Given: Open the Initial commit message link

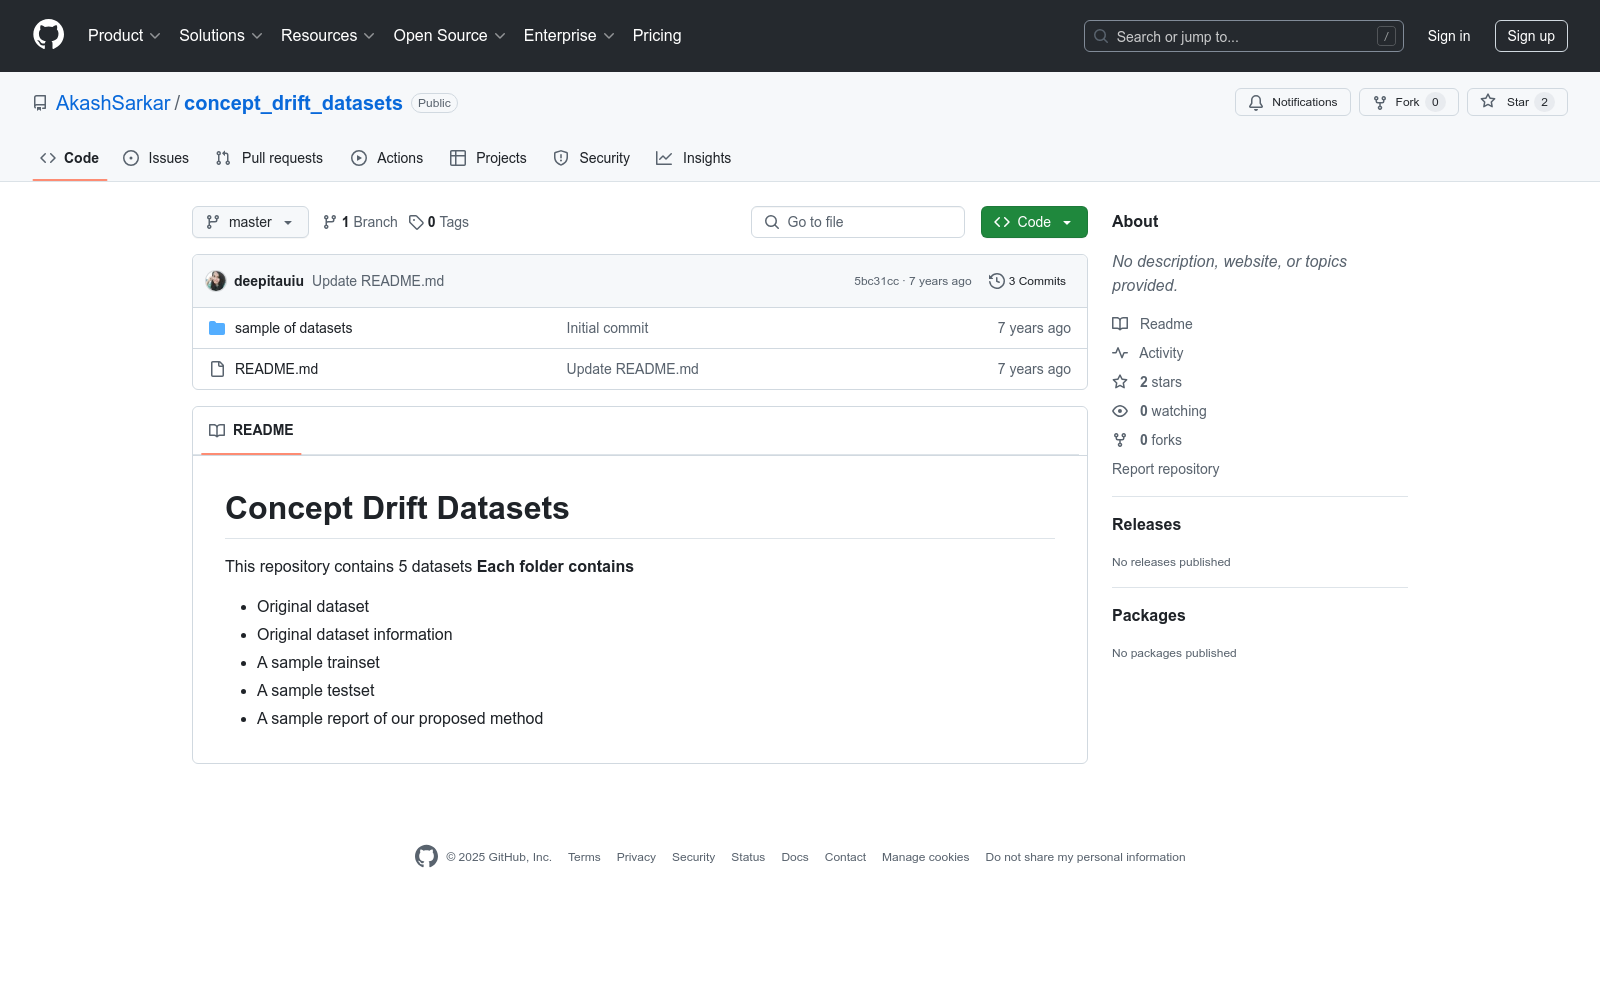Looking at the screenshot, I should click(607, 328).
